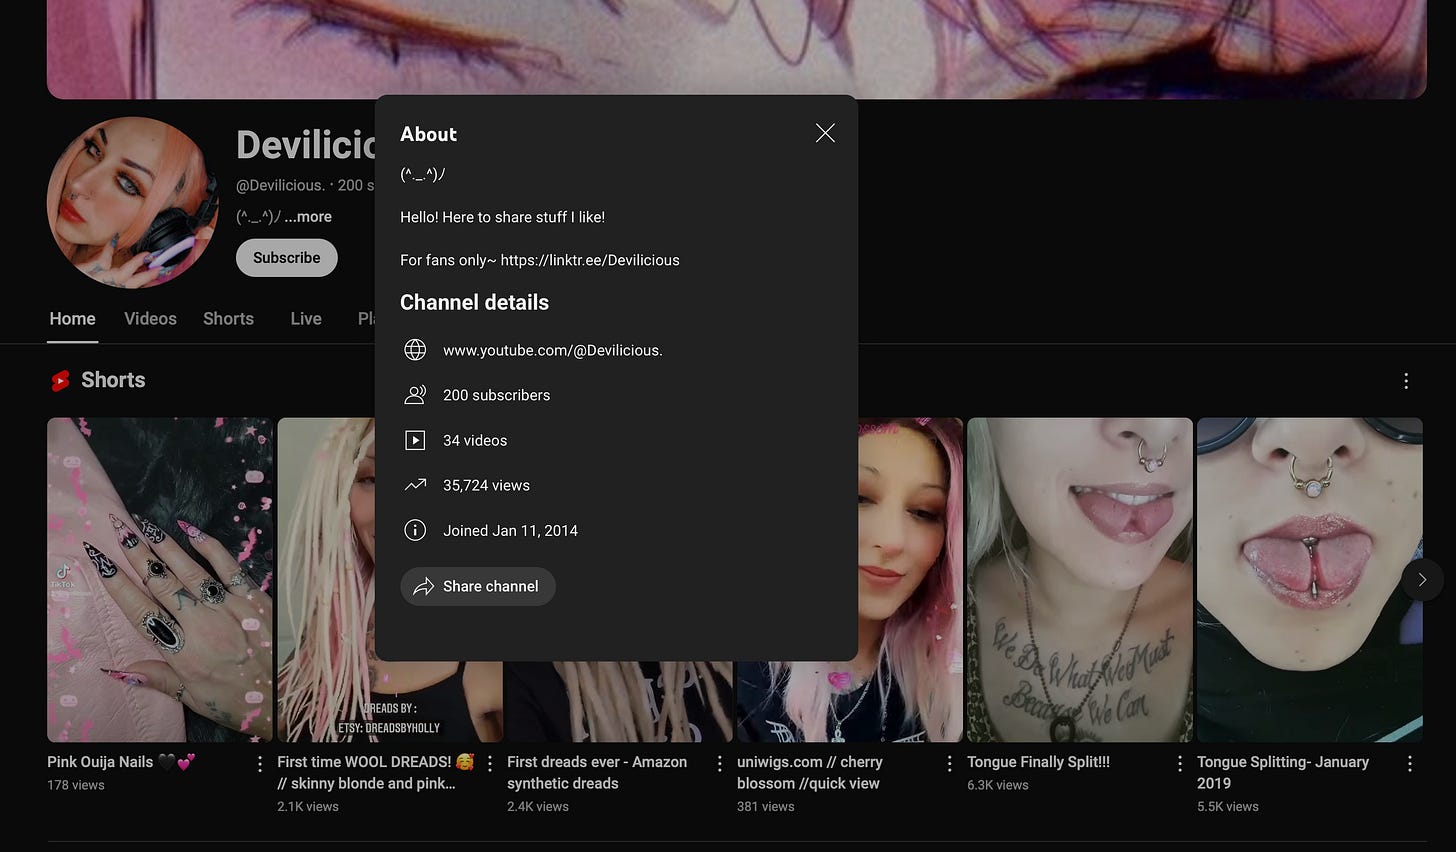1456x852 pixels.
Task: Open options for Tongue Finally Split short
Action: (x=1180, y=764)
